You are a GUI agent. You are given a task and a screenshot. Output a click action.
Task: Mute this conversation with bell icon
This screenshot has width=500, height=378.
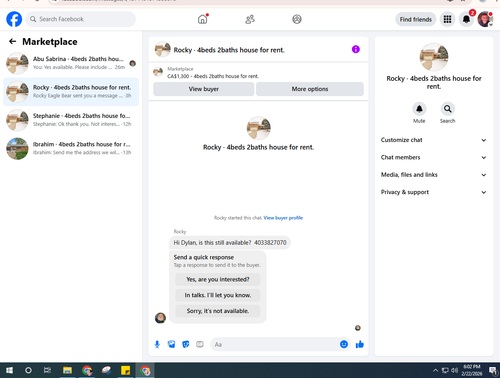(x=419, y=109)
